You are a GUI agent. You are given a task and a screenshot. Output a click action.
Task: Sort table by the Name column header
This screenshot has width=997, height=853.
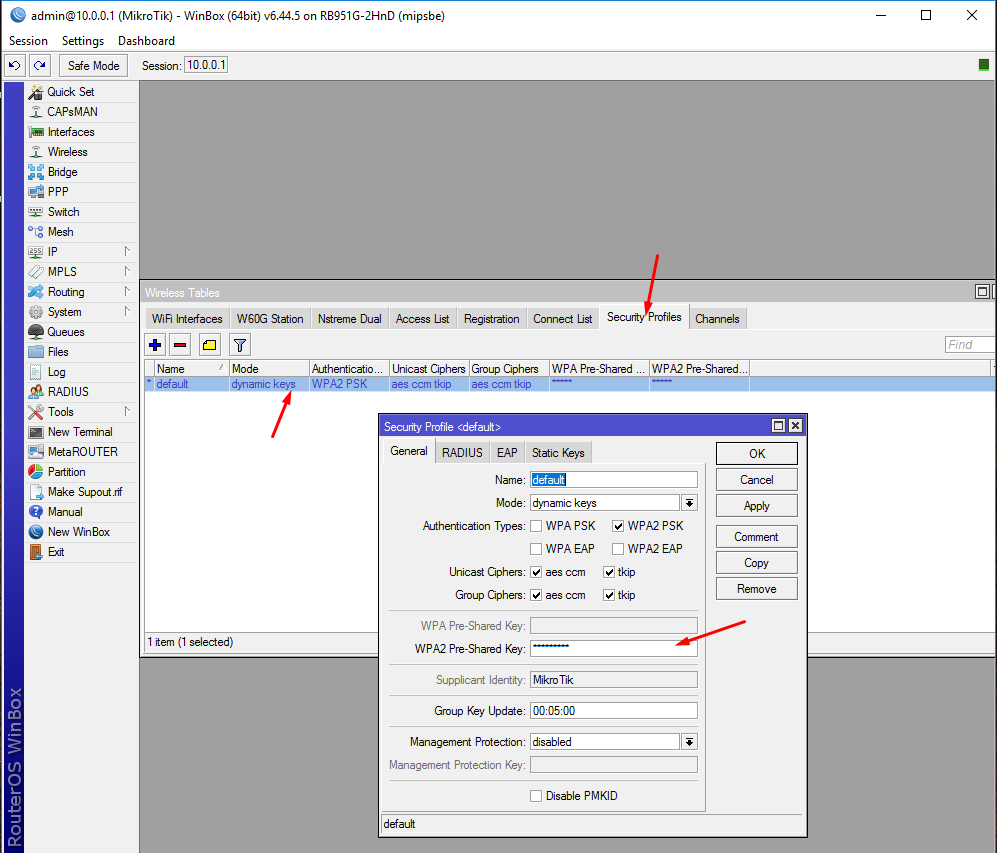click(x=191, y=369)
